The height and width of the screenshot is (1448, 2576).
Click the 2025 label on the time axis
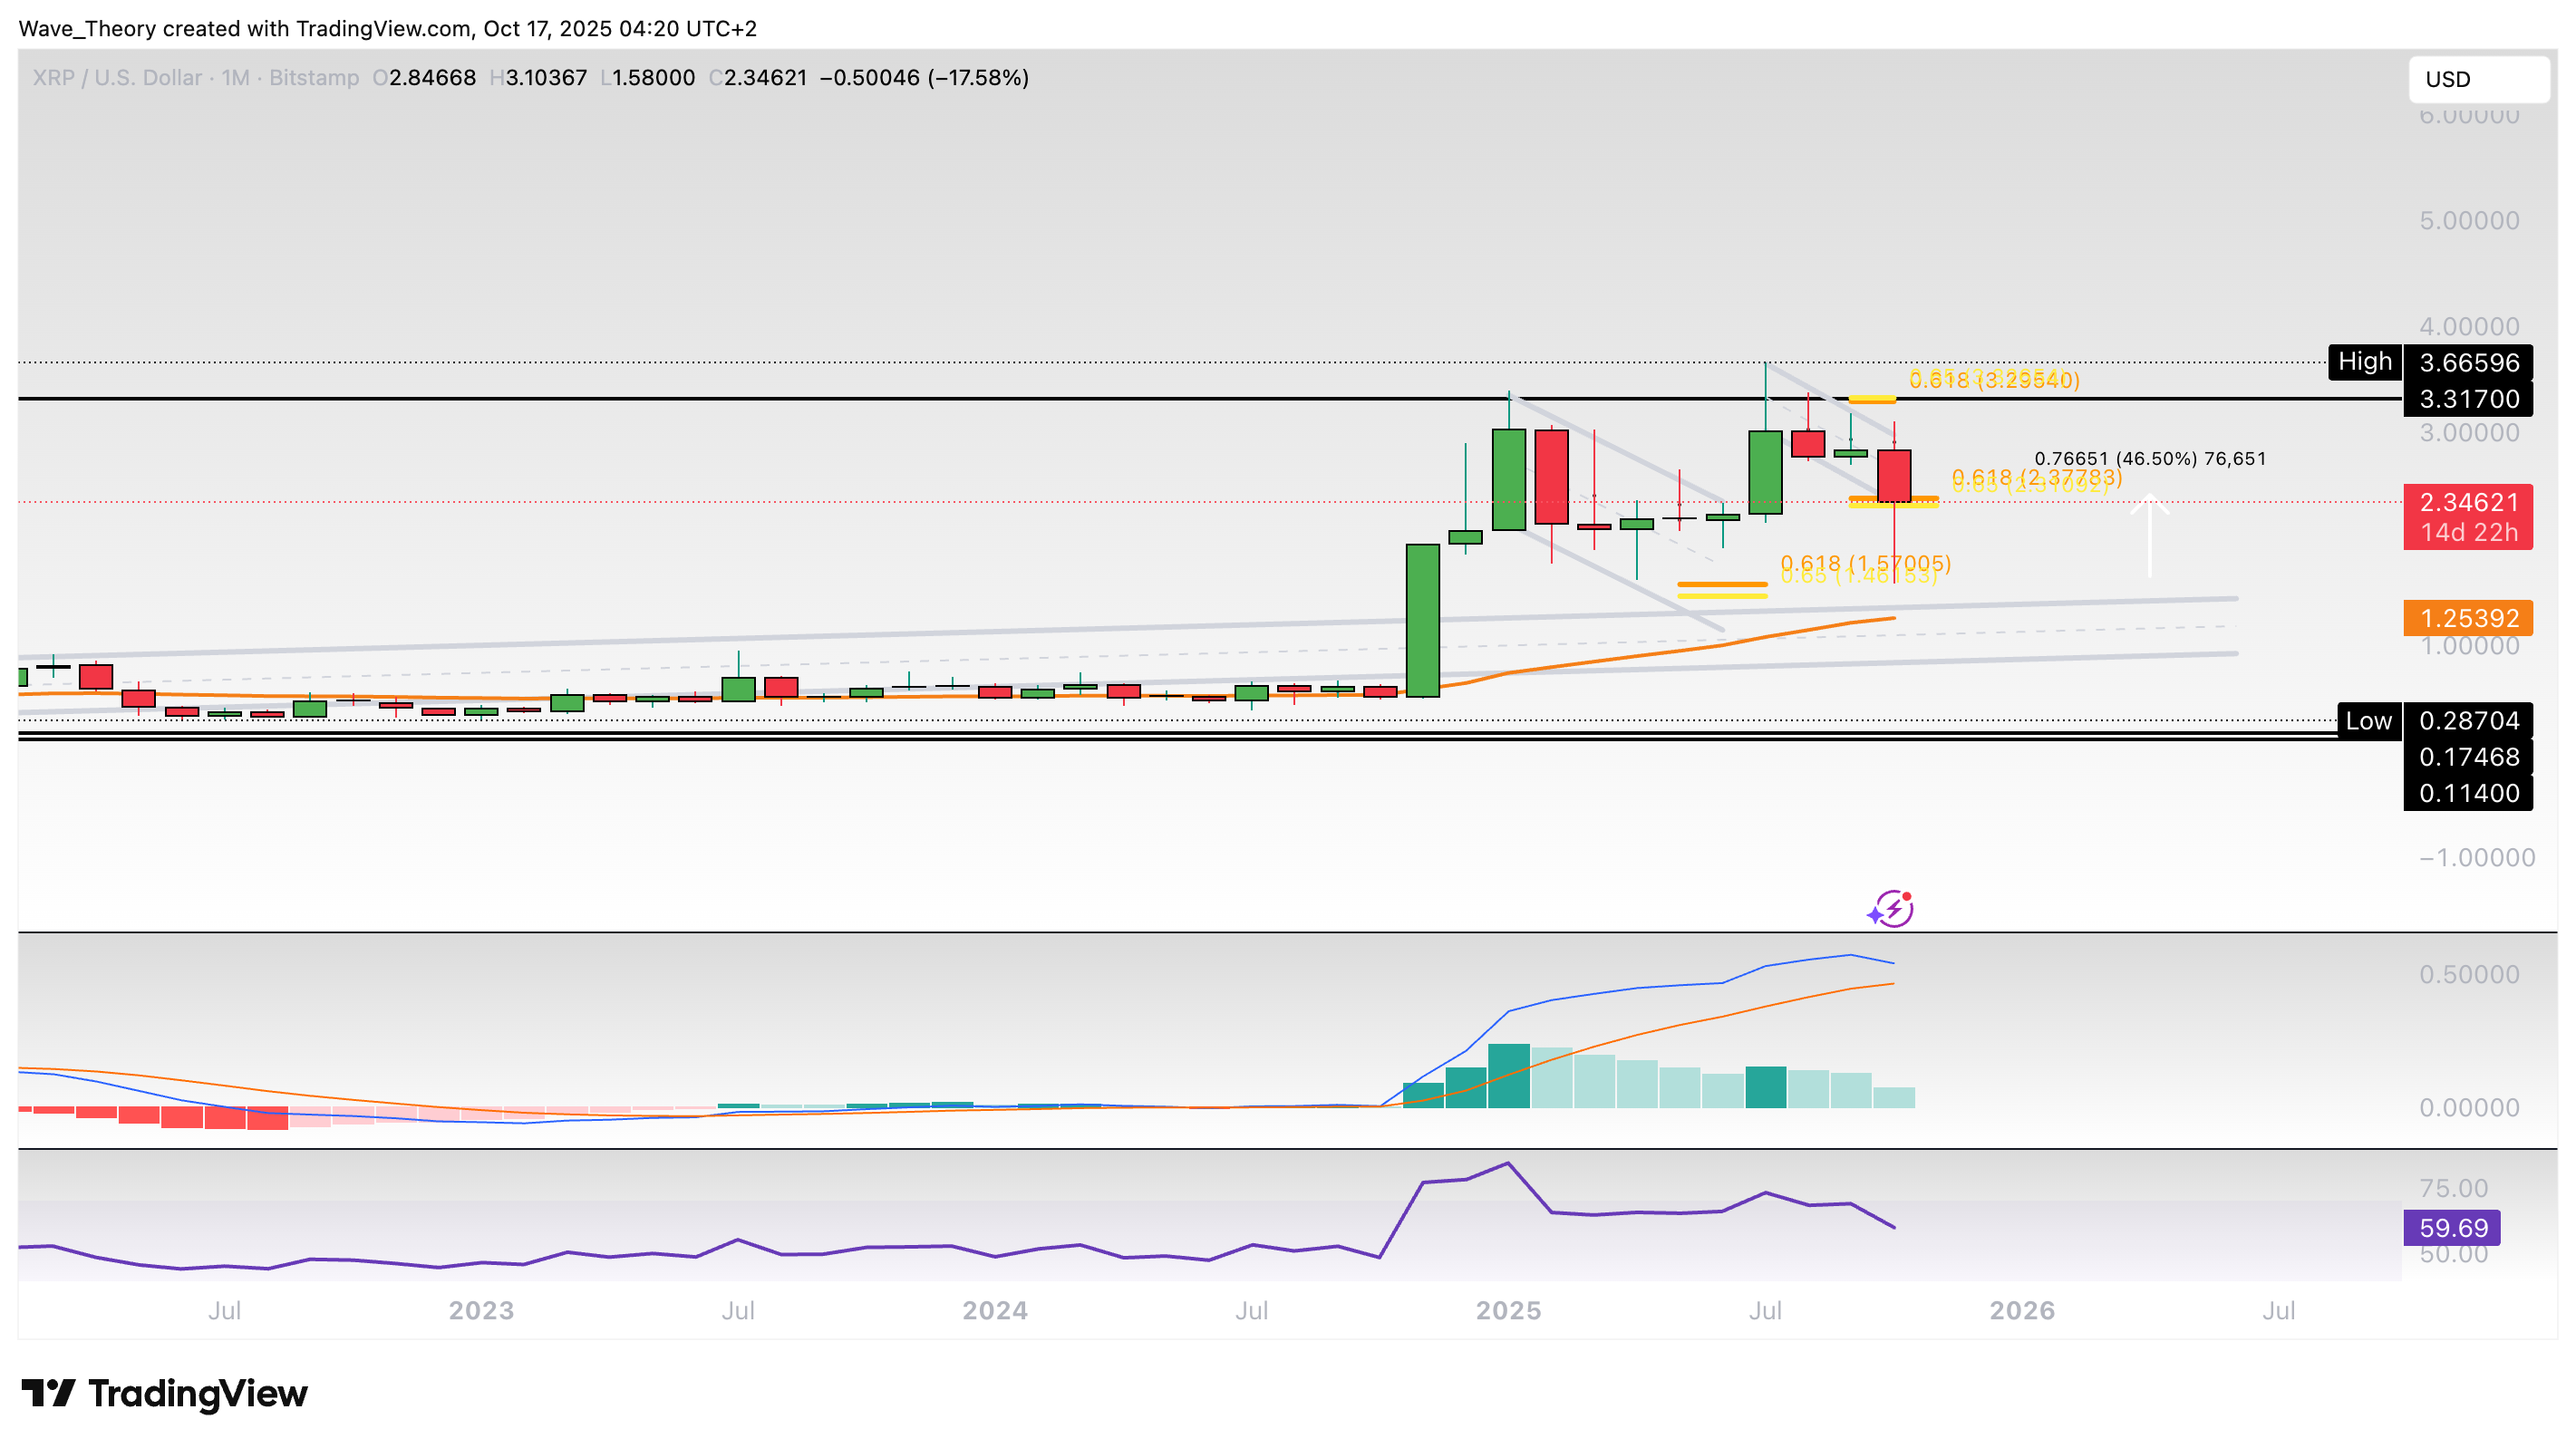point(1508,1310)
